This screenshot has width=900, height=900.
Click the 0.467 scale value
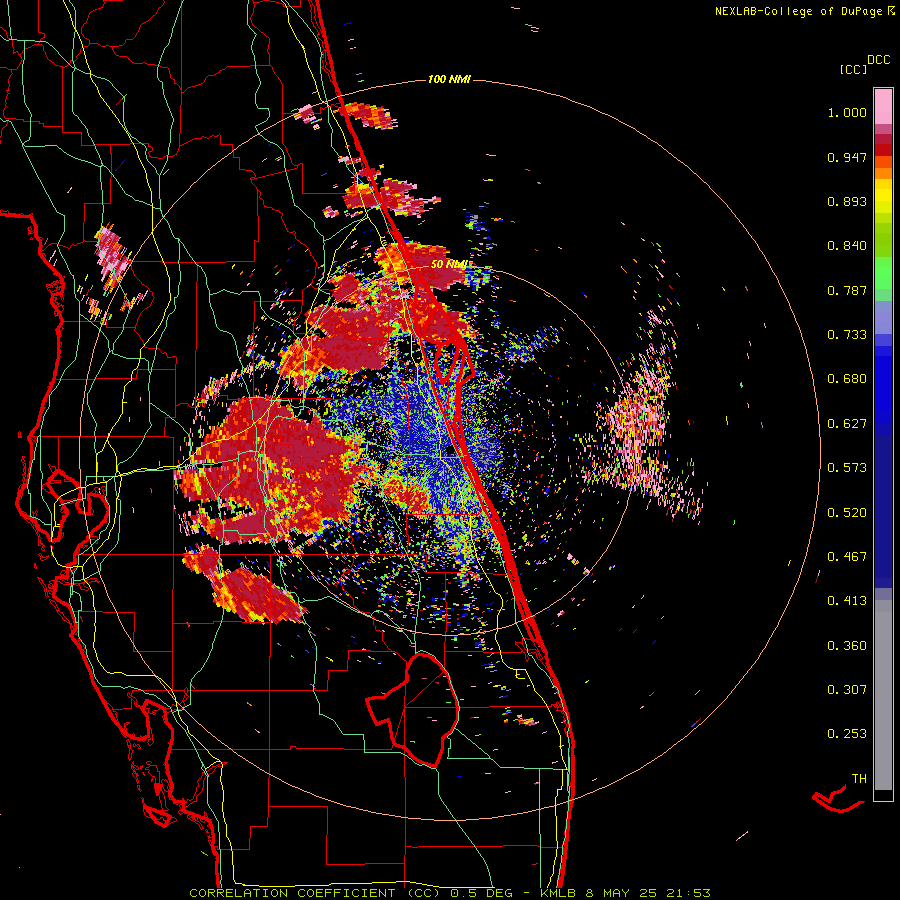pyautogui.click(x=847, y=557)
